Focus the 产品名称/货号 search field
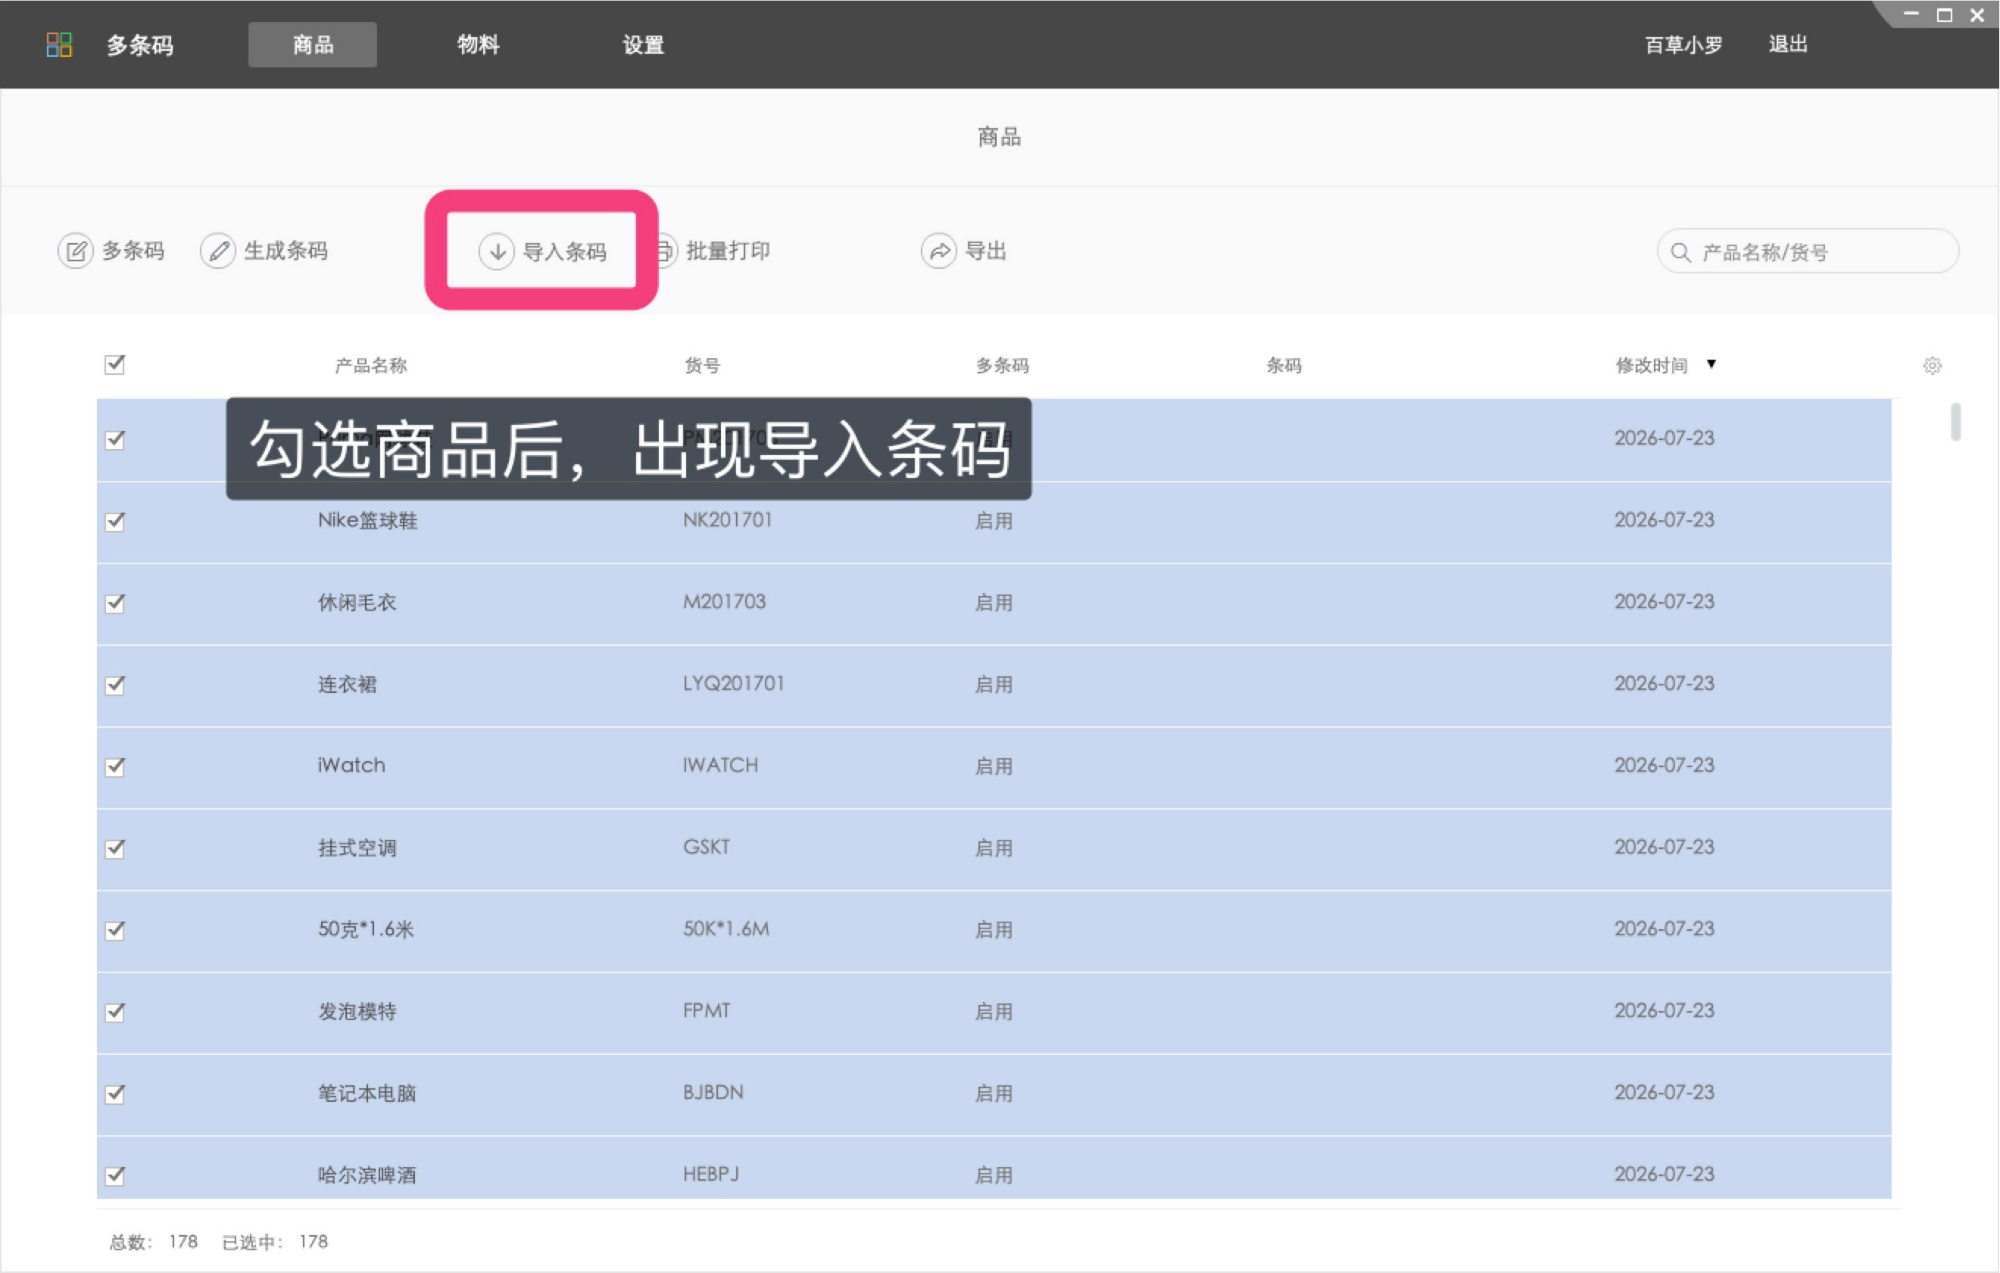This screenshot has width=2000, height=1273. point(1808,252)
